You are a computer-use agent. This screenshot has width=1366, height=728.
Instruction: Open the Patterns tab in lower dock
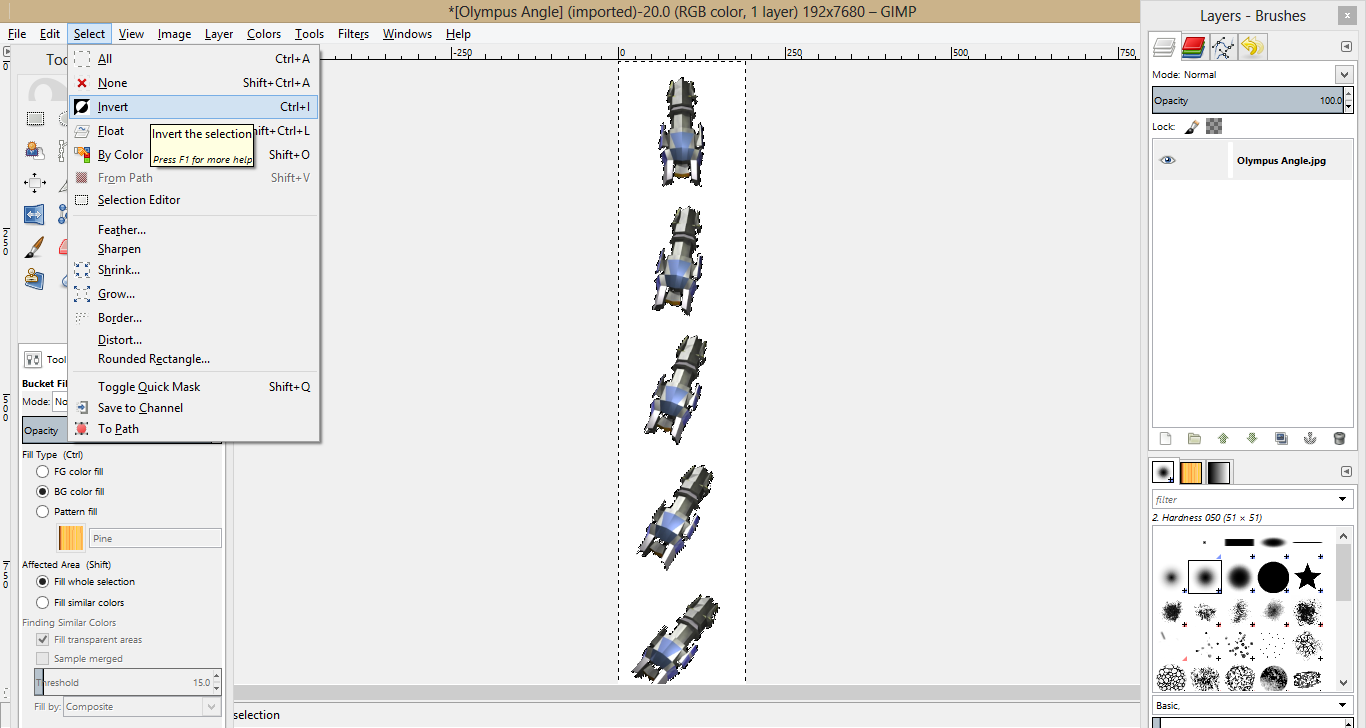pyautogui.click(x=1192, y=472)
